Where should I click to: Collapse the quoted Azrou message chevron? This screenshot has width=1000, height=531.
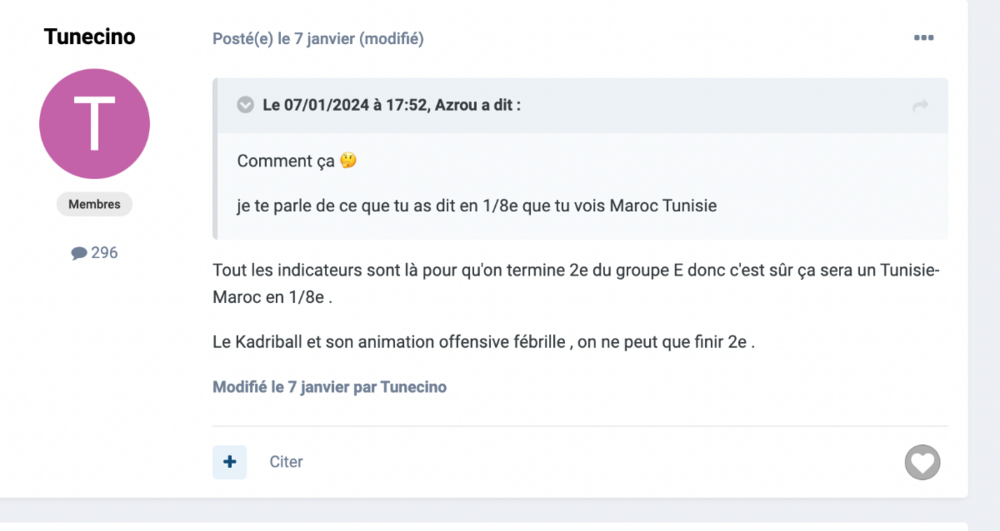pyautogui.click(x=245, y=105)
